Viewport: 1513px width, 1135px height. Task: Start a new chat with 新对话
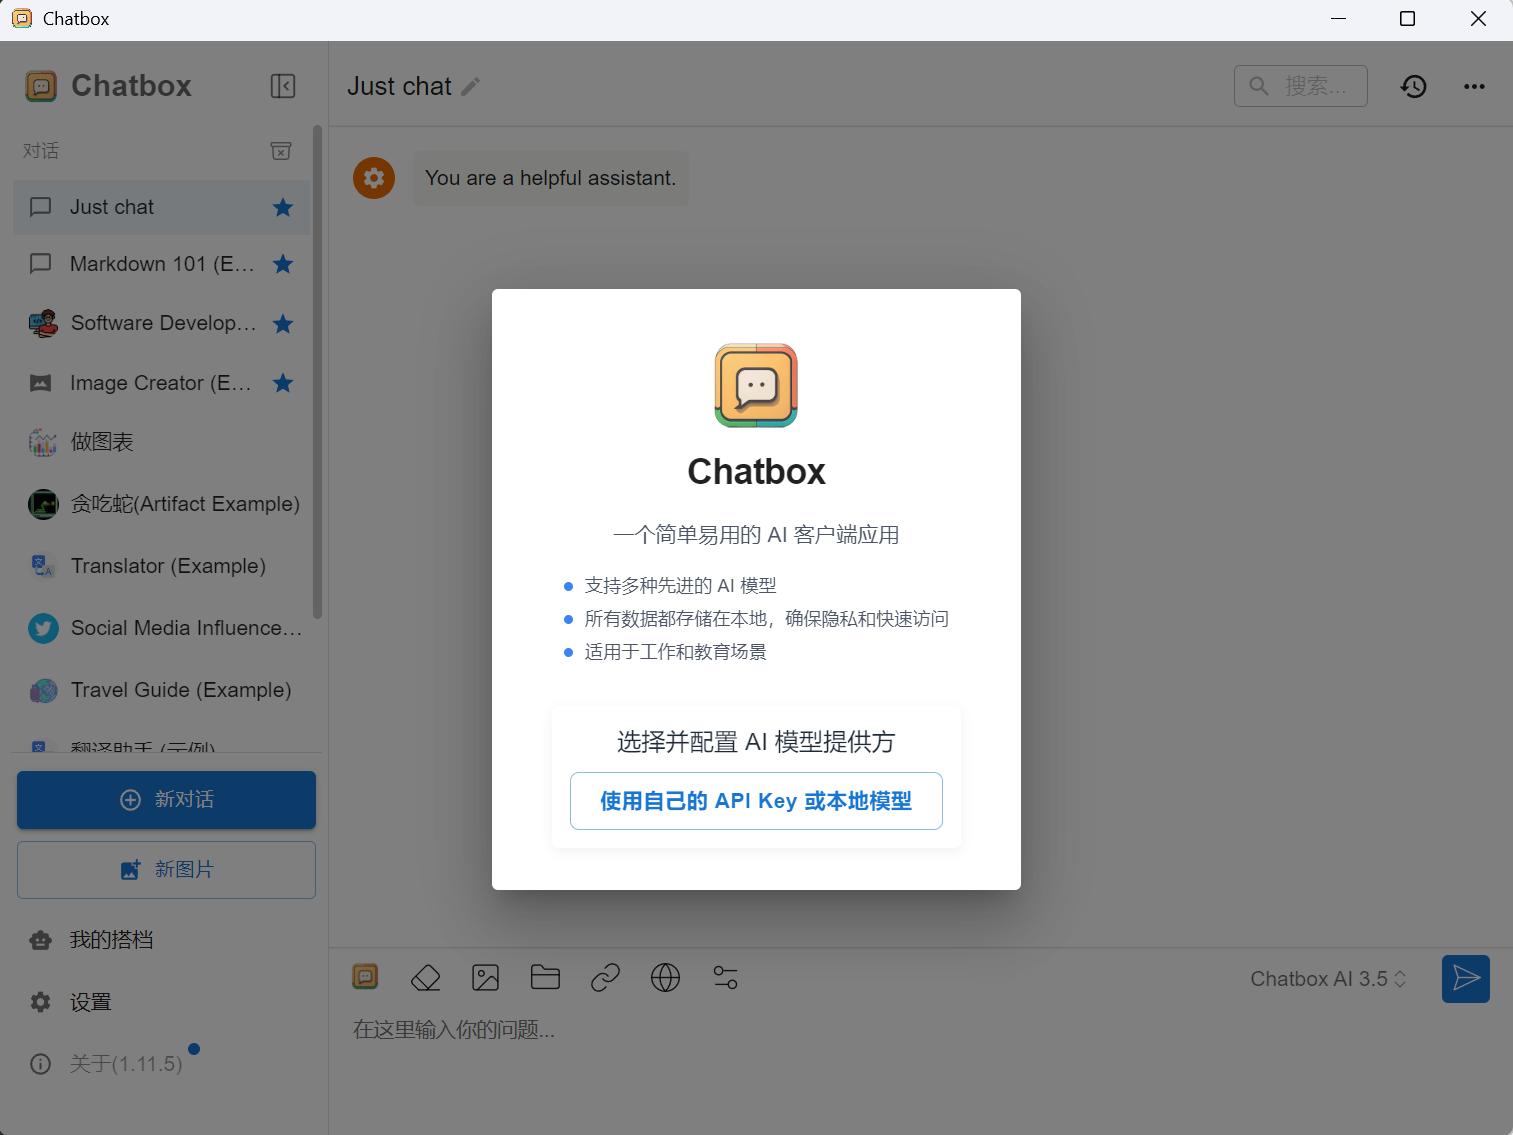(166, 800)
